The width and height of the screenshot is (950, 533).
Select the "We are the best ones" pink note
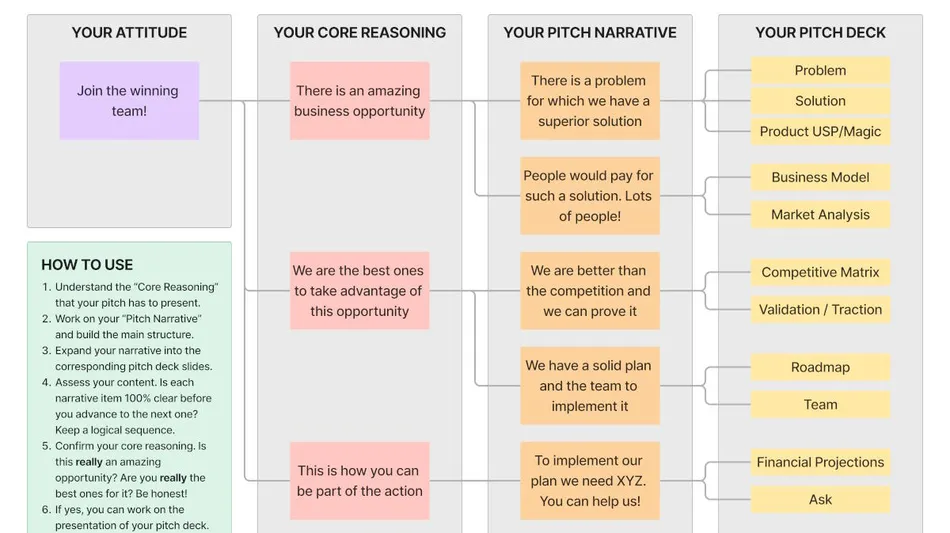coord(360,291)
